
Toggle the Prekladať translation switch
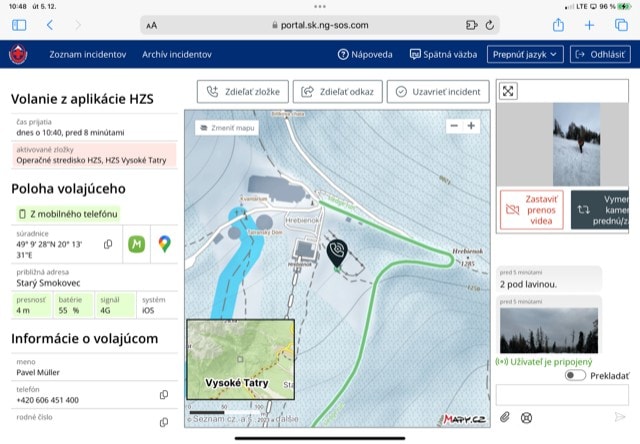[x=575, y=375]
